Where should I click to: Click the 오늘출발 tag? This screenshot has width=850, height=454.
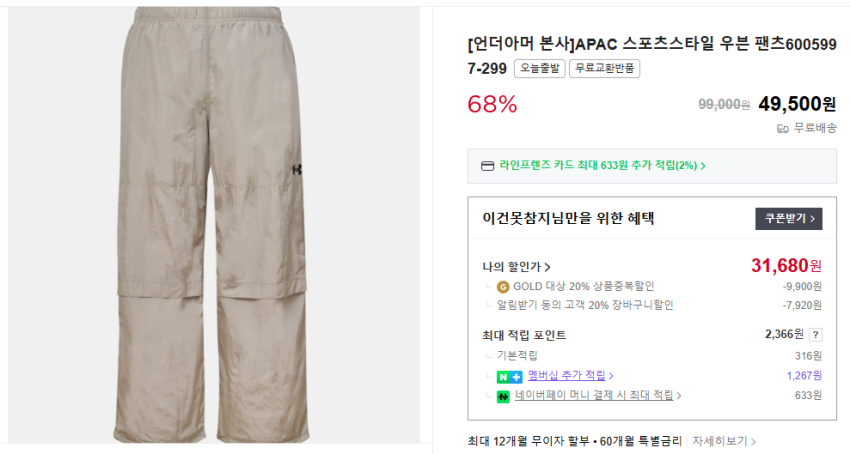point(540,69)
